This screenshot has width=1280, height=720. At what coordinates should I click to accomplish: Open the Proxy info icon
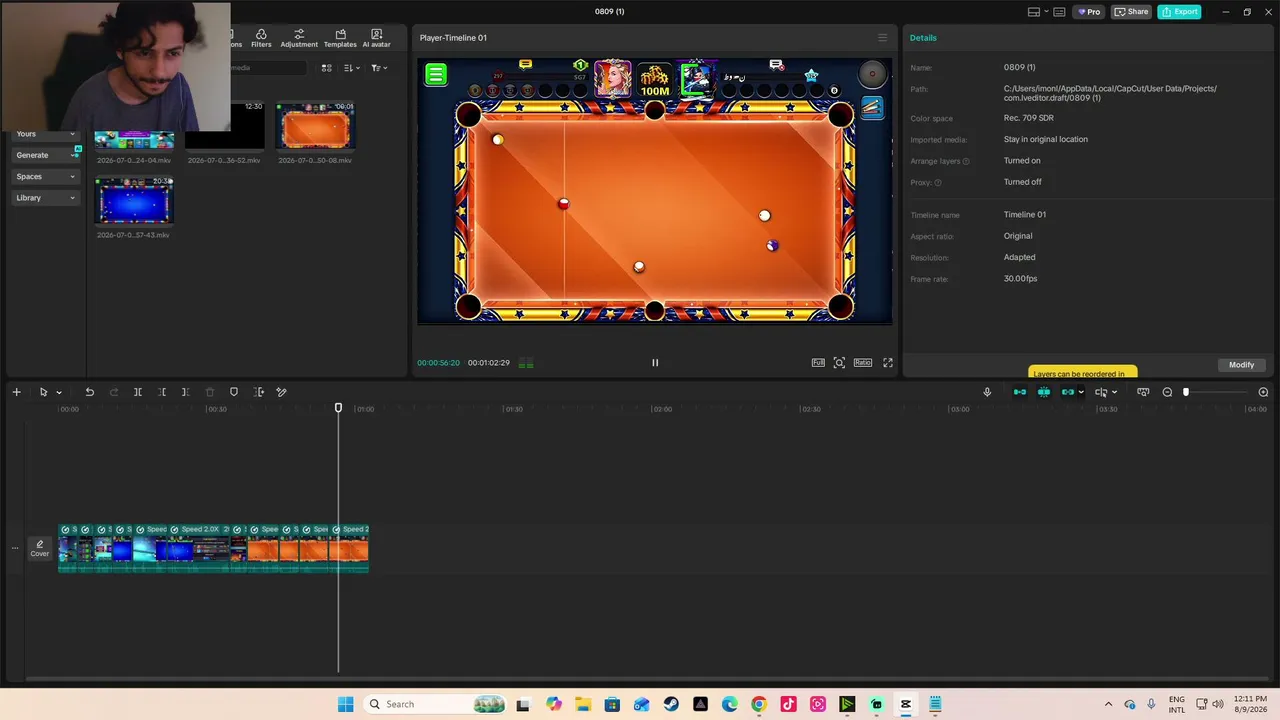coord(938,183)
